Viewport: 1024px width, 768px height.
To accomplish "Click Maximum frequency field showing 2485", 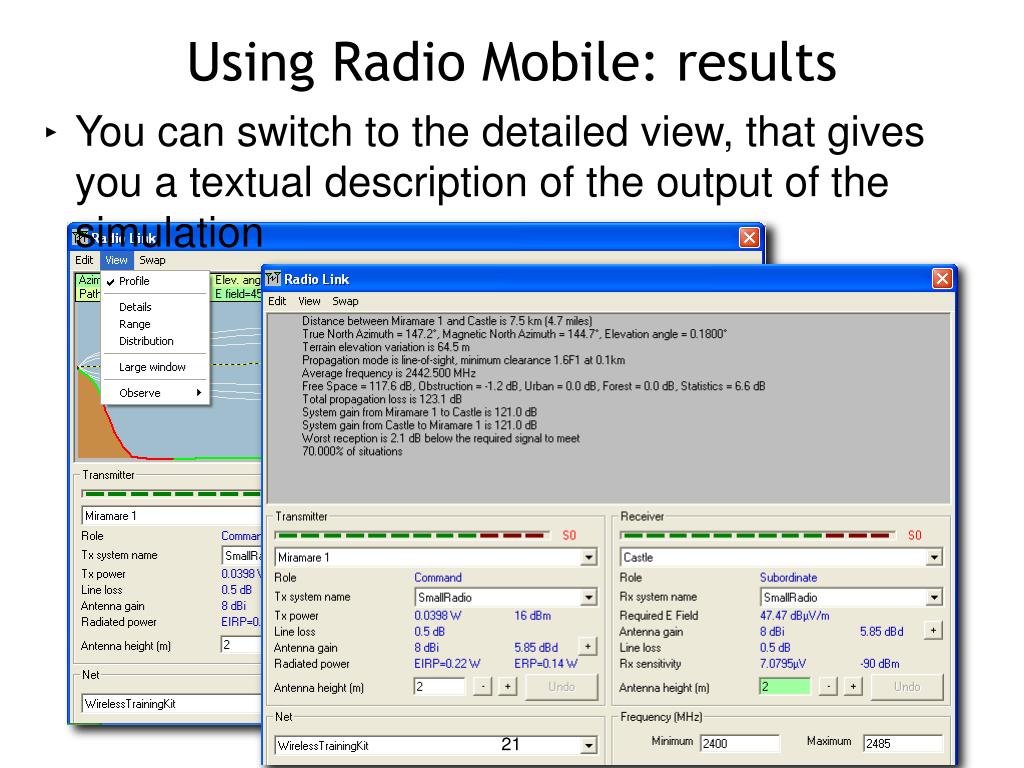I will tap(903, 743).
